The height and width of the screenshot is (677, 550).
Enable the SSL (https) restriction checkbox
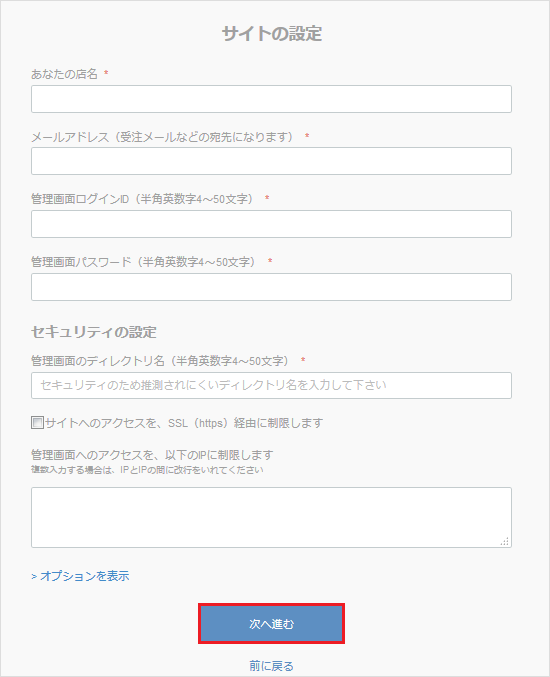pos(38,422)
